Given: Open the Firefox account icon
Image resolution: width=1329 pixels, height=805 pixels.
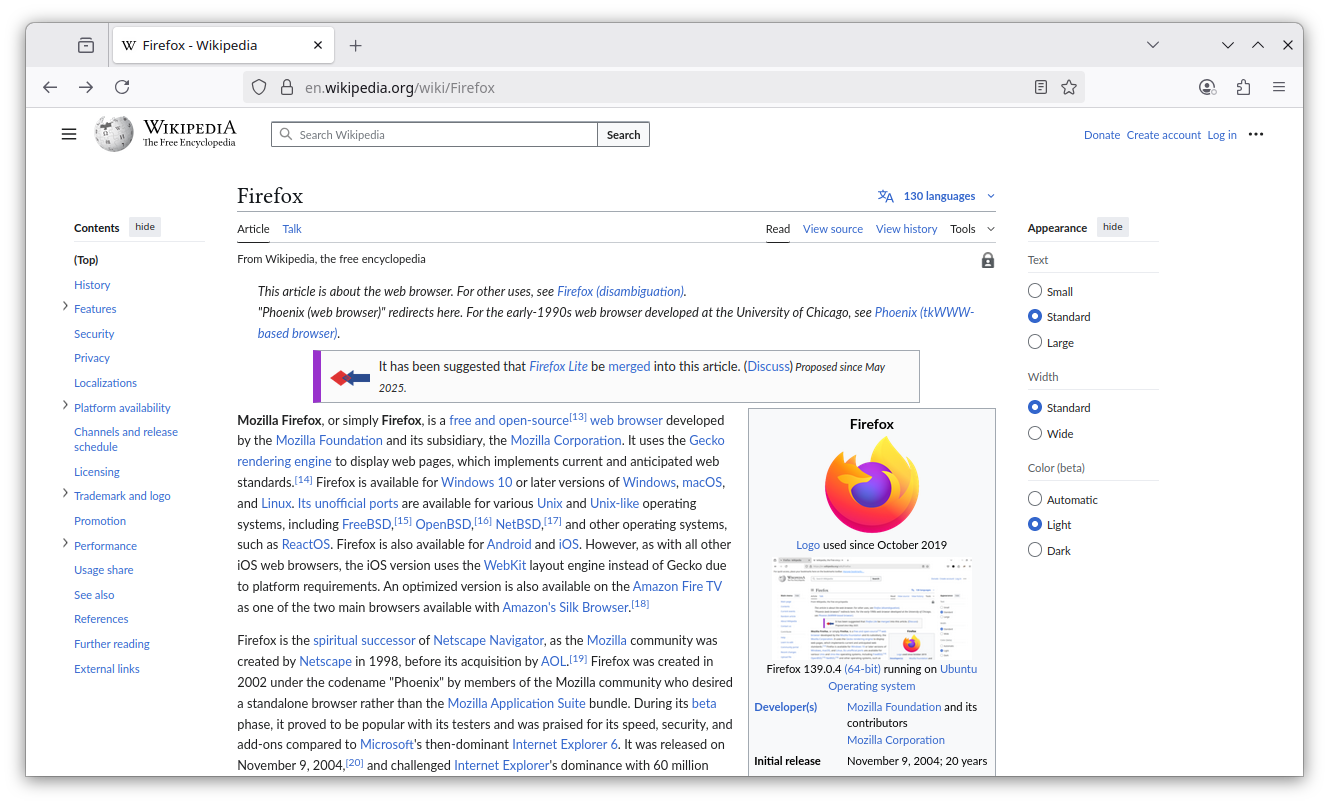Looking at the screenshot, I should click(x=1207, y=87).
